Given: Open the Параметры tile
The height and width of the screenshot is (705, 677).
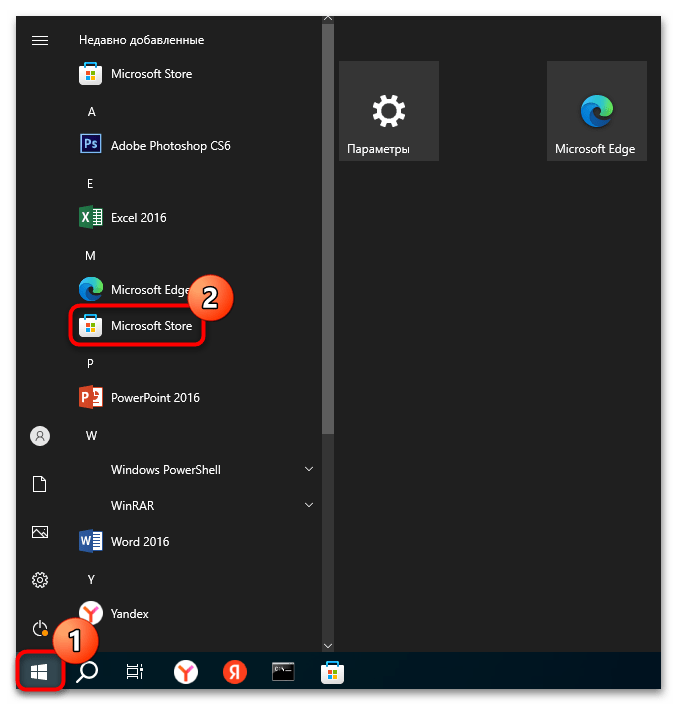Looking at the screenshot, I should (389, 111).
